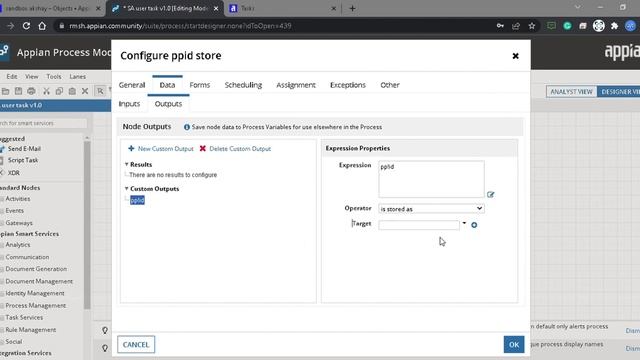Screen dimensions: 640x360
Task: Select the Outputs sub-tab
Action: pyautogui.click(x=168, y=104)
